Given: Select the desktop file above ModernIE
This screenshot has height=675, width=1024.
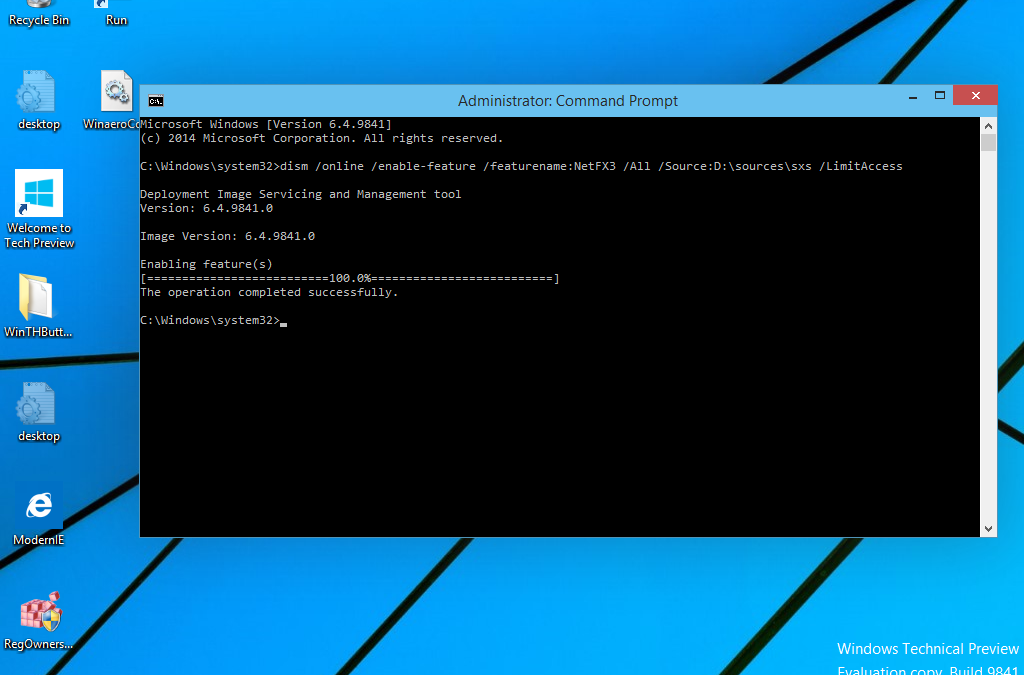Looking at the screenshot, I should [39, 412].
